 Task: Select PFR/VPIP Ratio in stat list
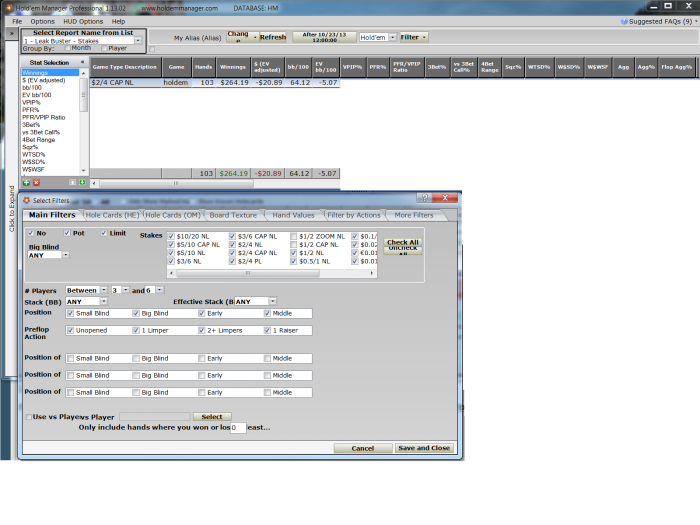[44, 117]
